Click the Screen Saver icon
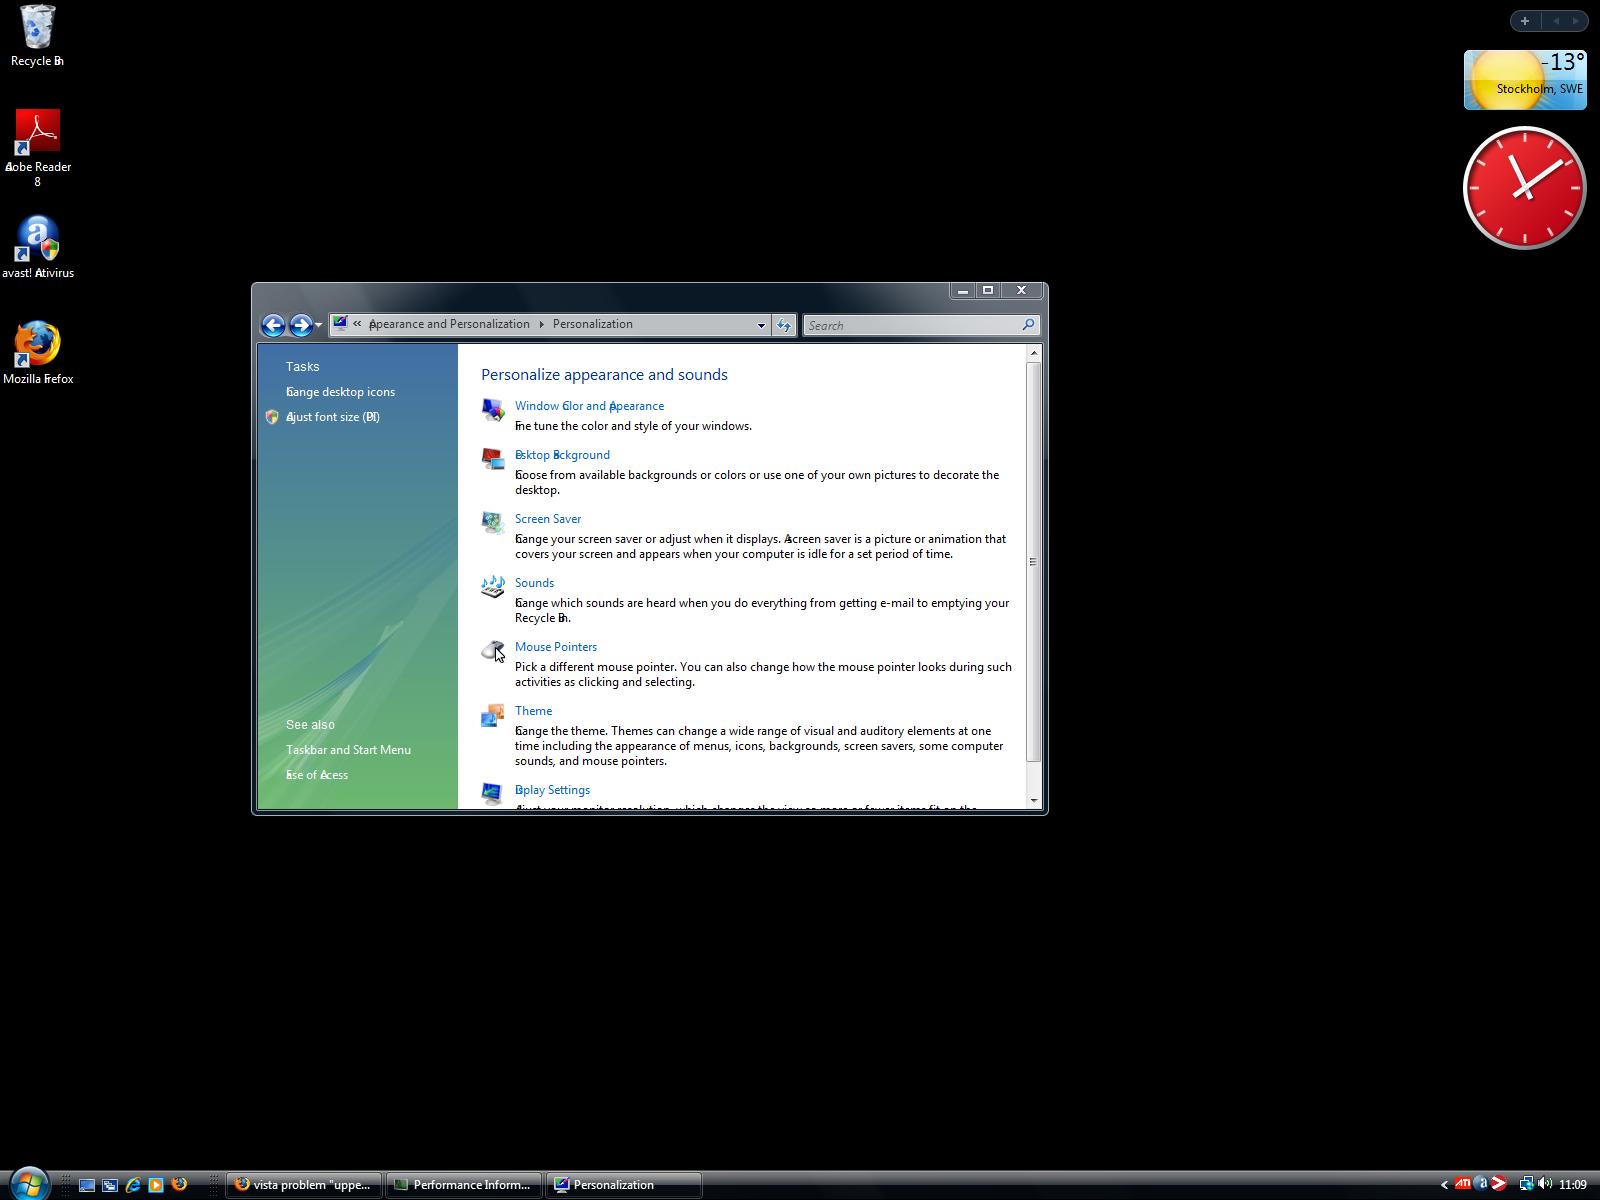Image resolution: width=1600 pixels, height=1200 pixels. (492, 522)
